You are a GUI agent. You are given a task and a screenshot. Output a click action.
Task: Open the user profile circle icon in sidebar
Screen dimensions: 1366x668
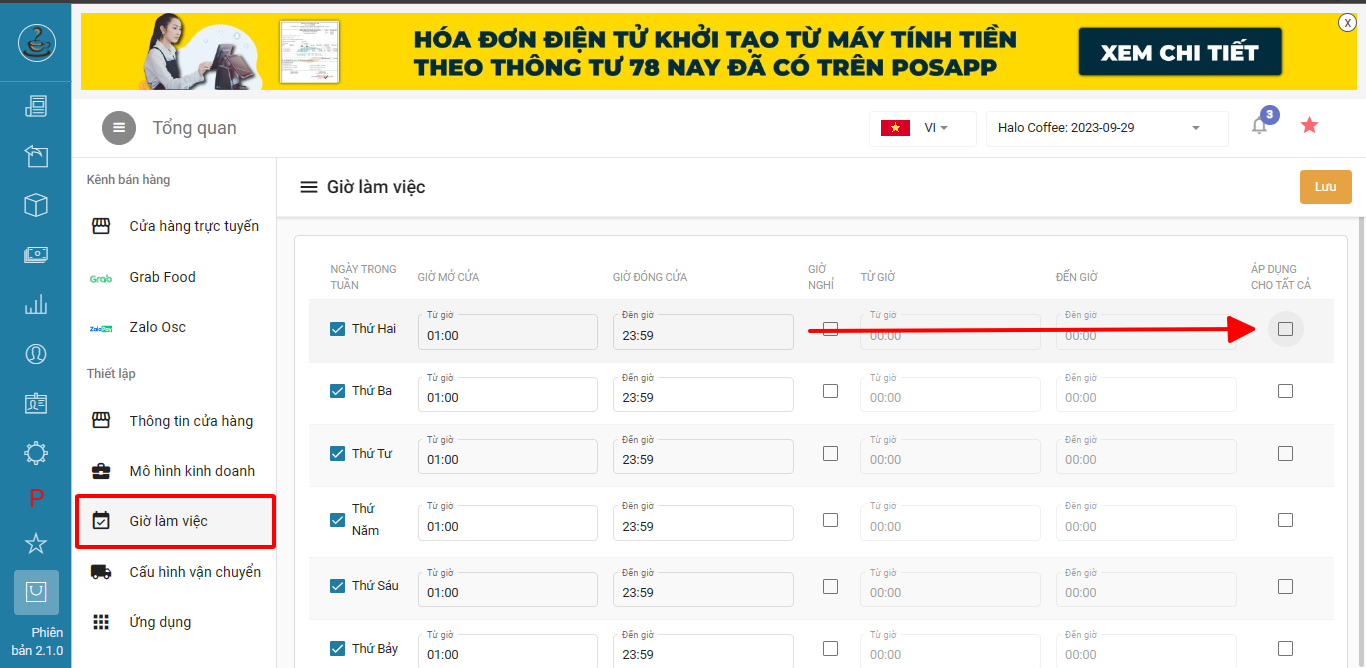click(36, 354)
